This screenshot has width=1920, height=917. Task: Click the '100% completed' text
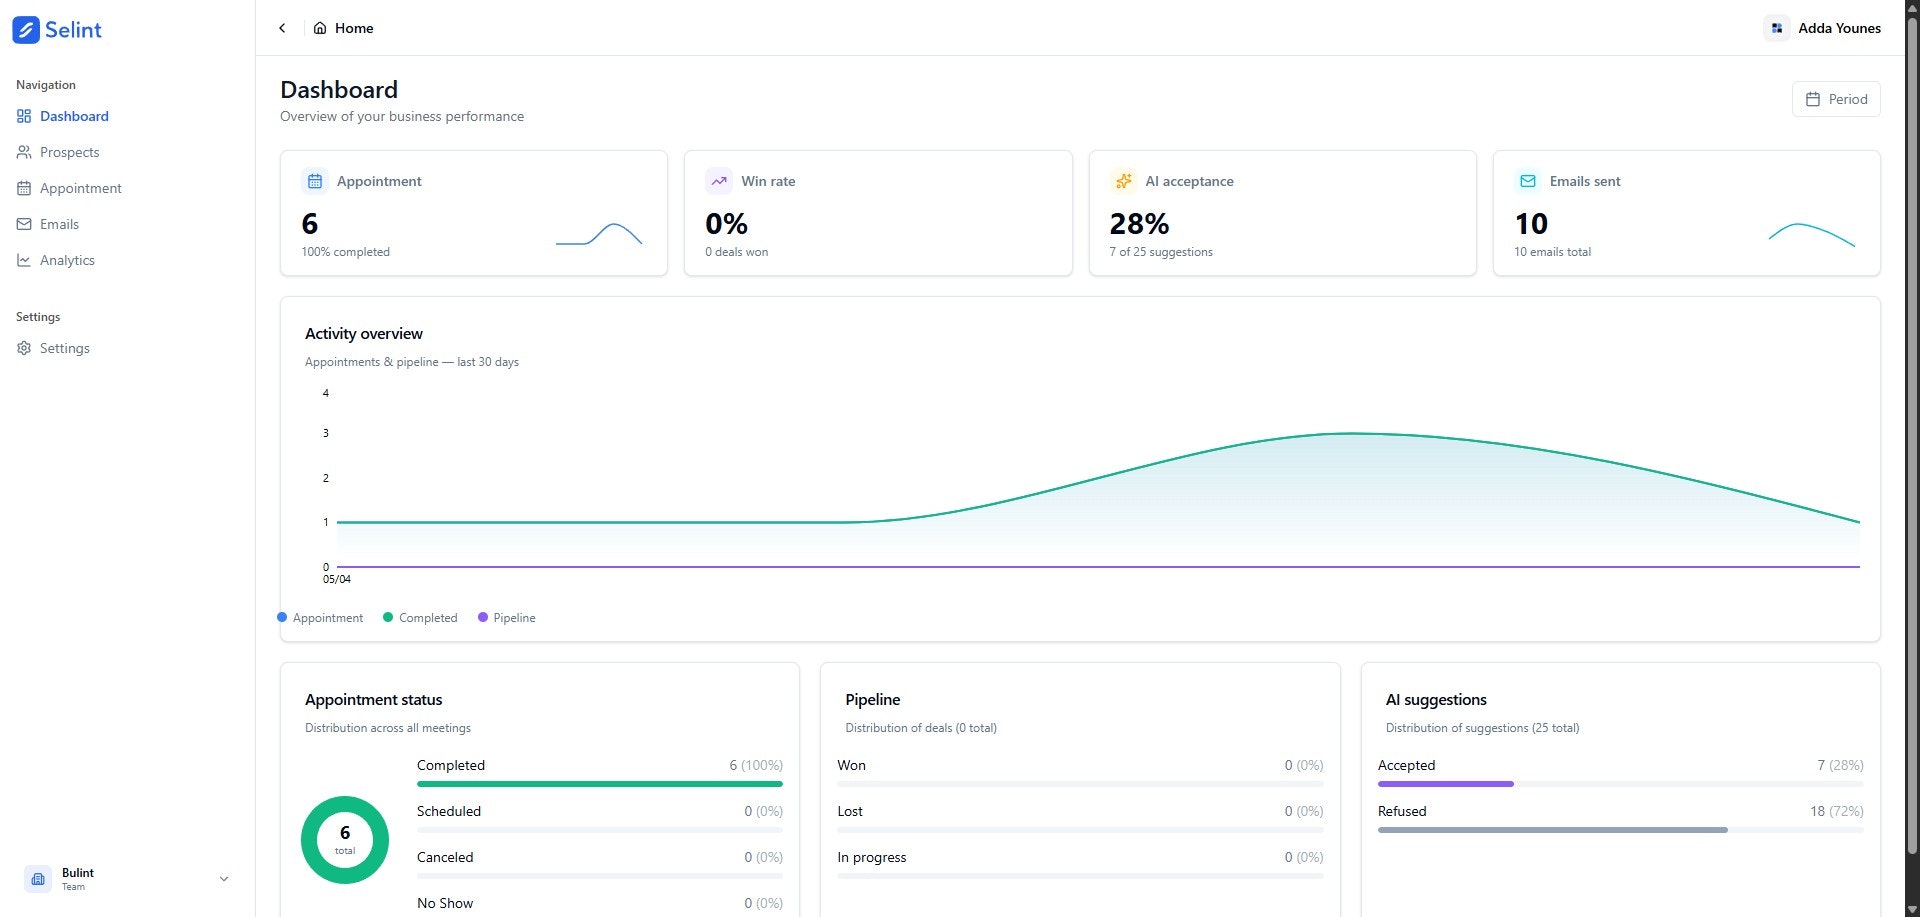(346, 252)
